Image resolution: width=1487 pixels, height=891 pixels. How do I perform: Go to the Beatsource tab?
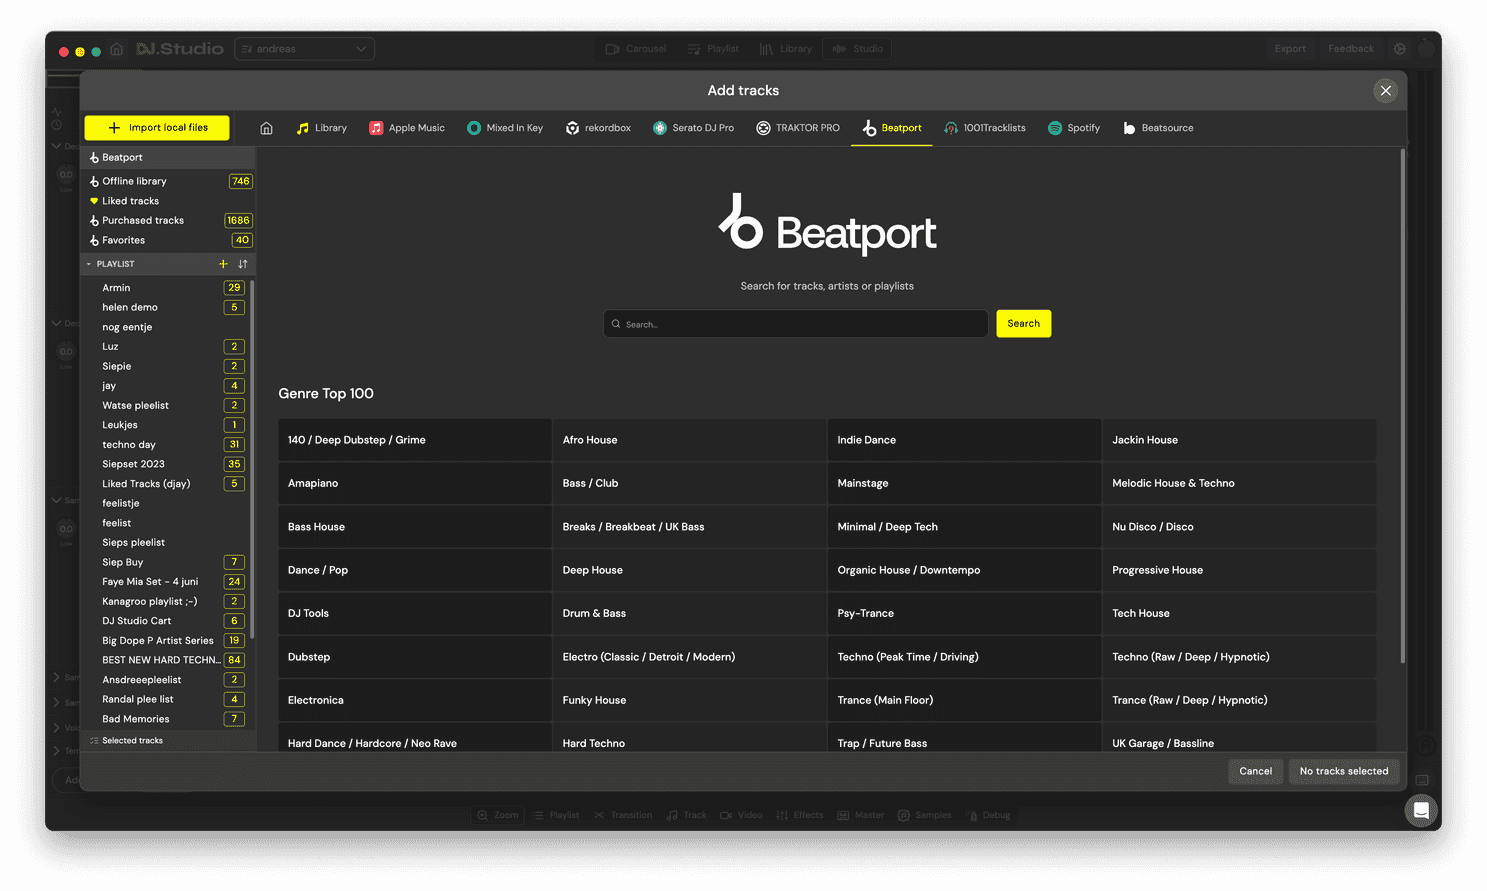click(x=1158, y=128)
